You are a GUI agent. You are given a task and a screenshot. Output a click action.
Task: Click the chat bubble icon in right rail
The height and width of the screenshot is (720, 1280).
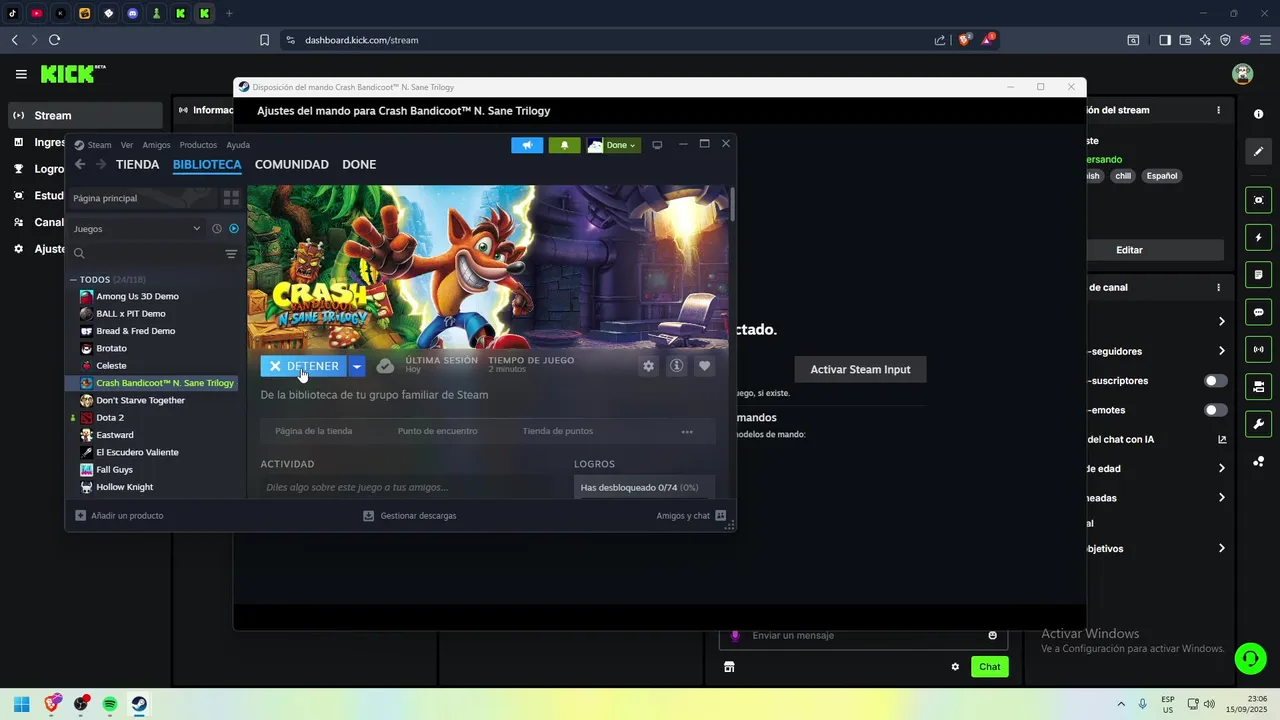click(1258, 312)
